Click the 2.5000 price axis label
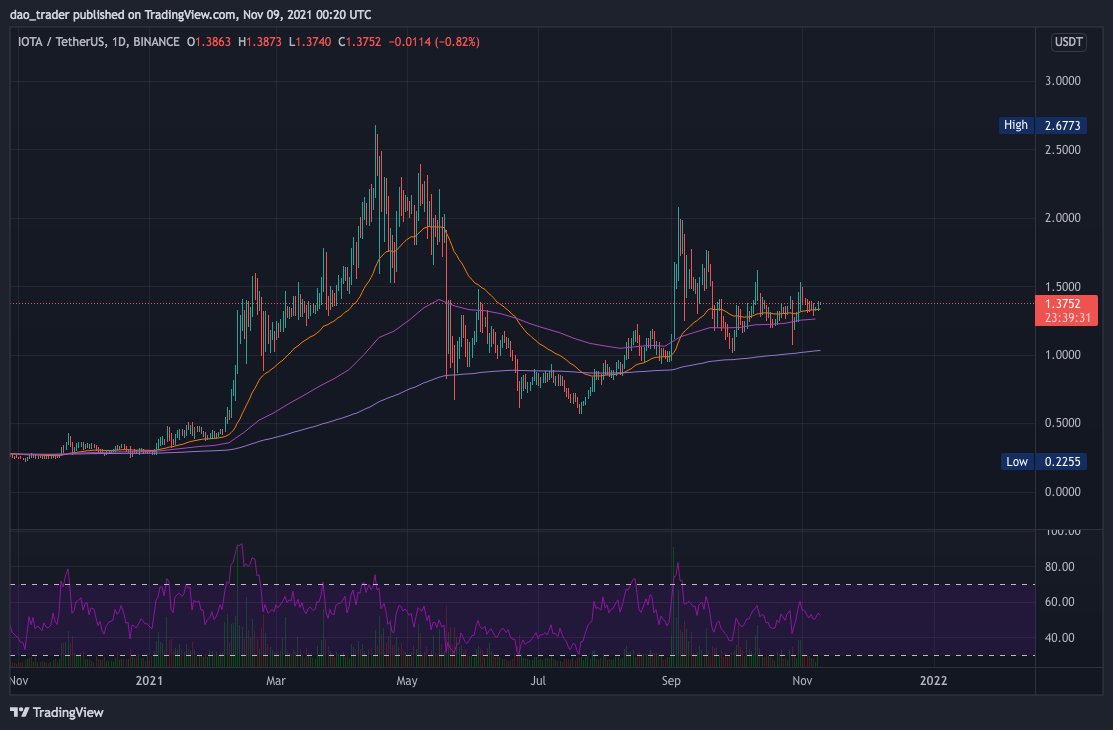The image size is (1113, 730). click(1063, 150)
